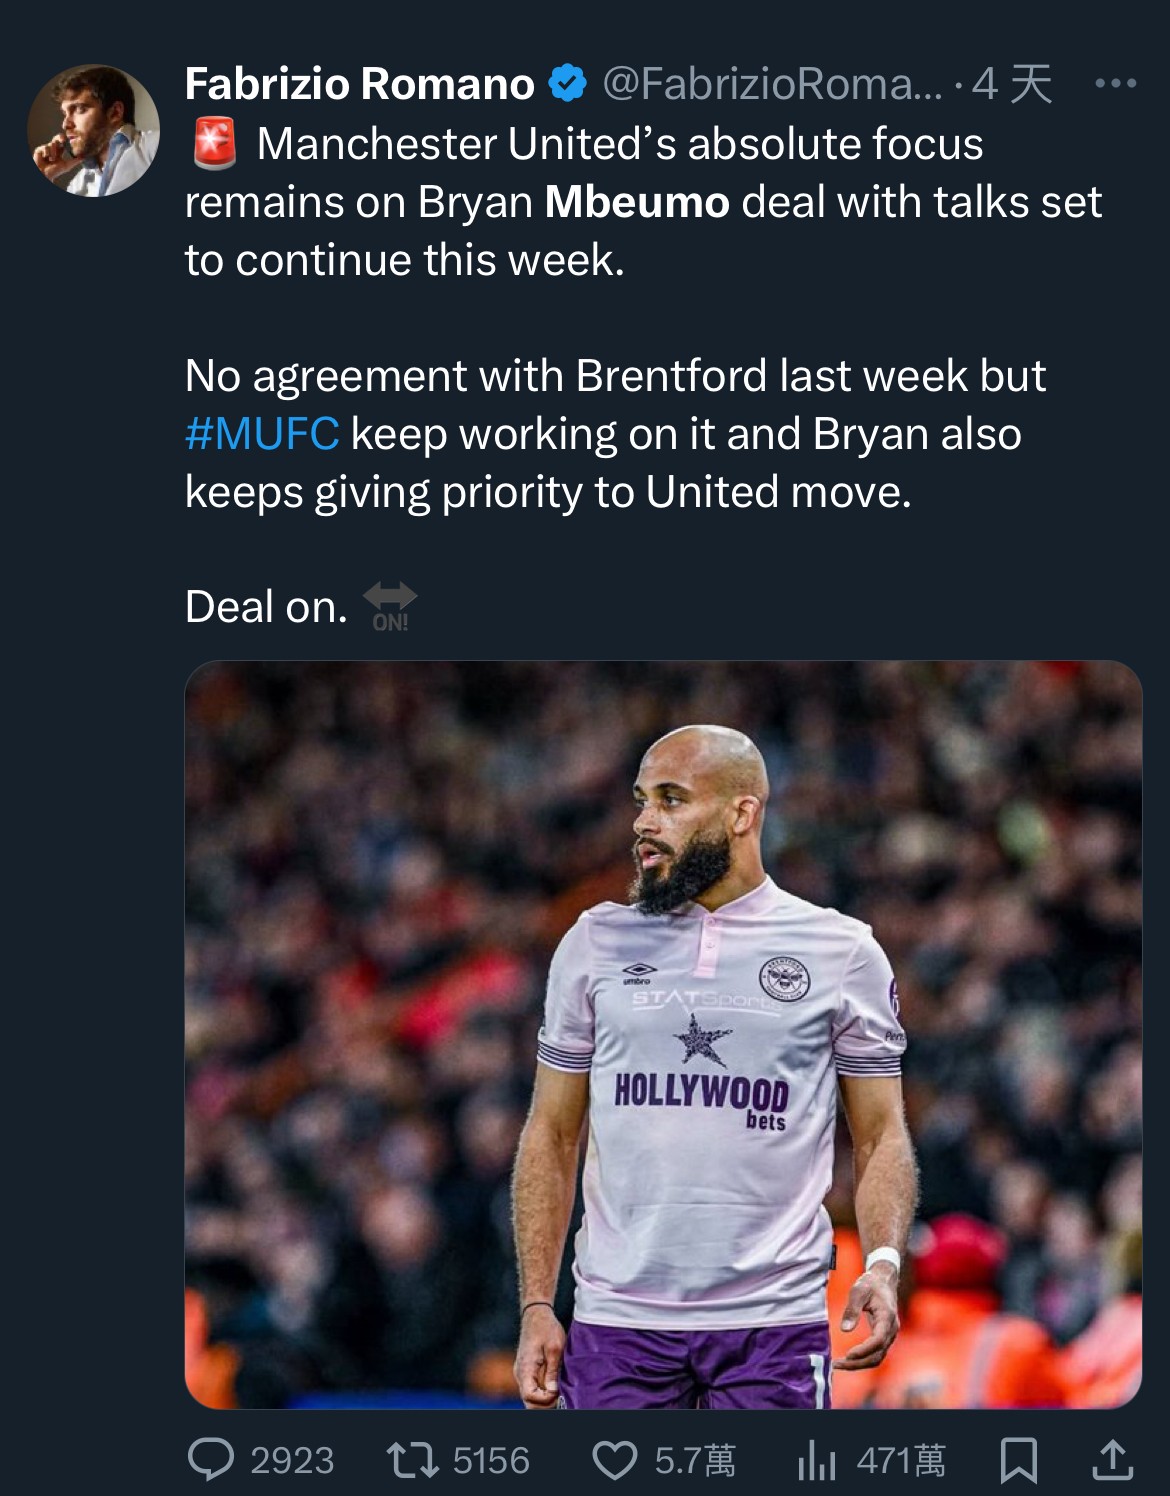
Task: Bookmark this post
Action: pos(1018,1461)
